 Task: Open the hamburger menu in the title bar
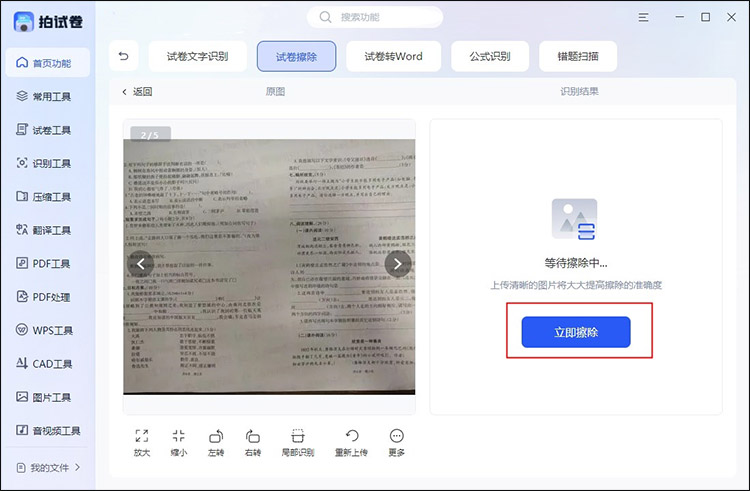643,17
